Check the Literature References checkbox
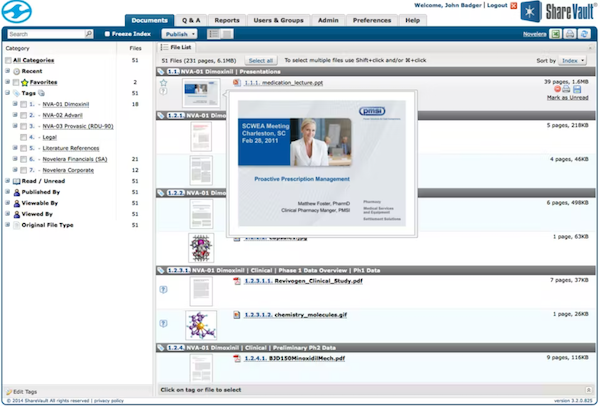Viewport: 600px width, 406px height. (23, 148)
